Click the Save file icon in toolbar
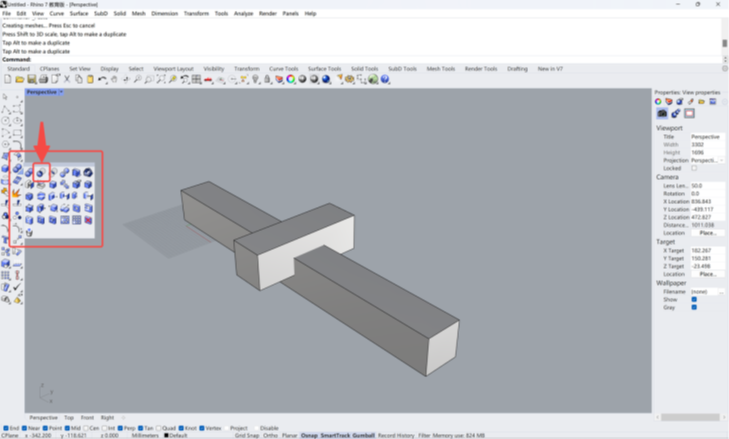This screenshot has height=439, width=729. 32,79
